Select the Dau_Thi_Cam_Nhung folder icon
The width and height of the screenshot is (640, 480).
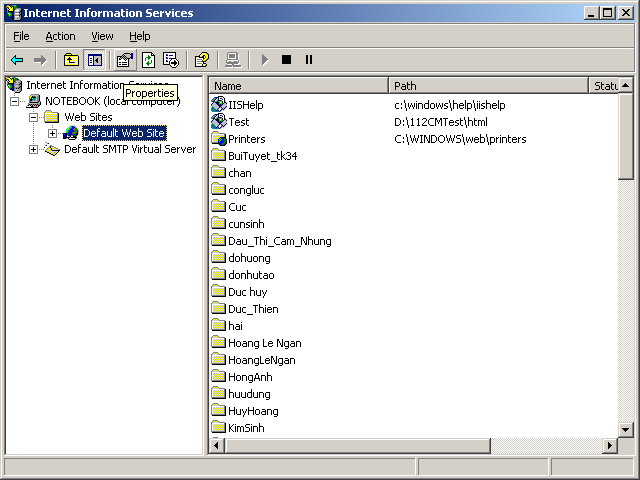219,241
